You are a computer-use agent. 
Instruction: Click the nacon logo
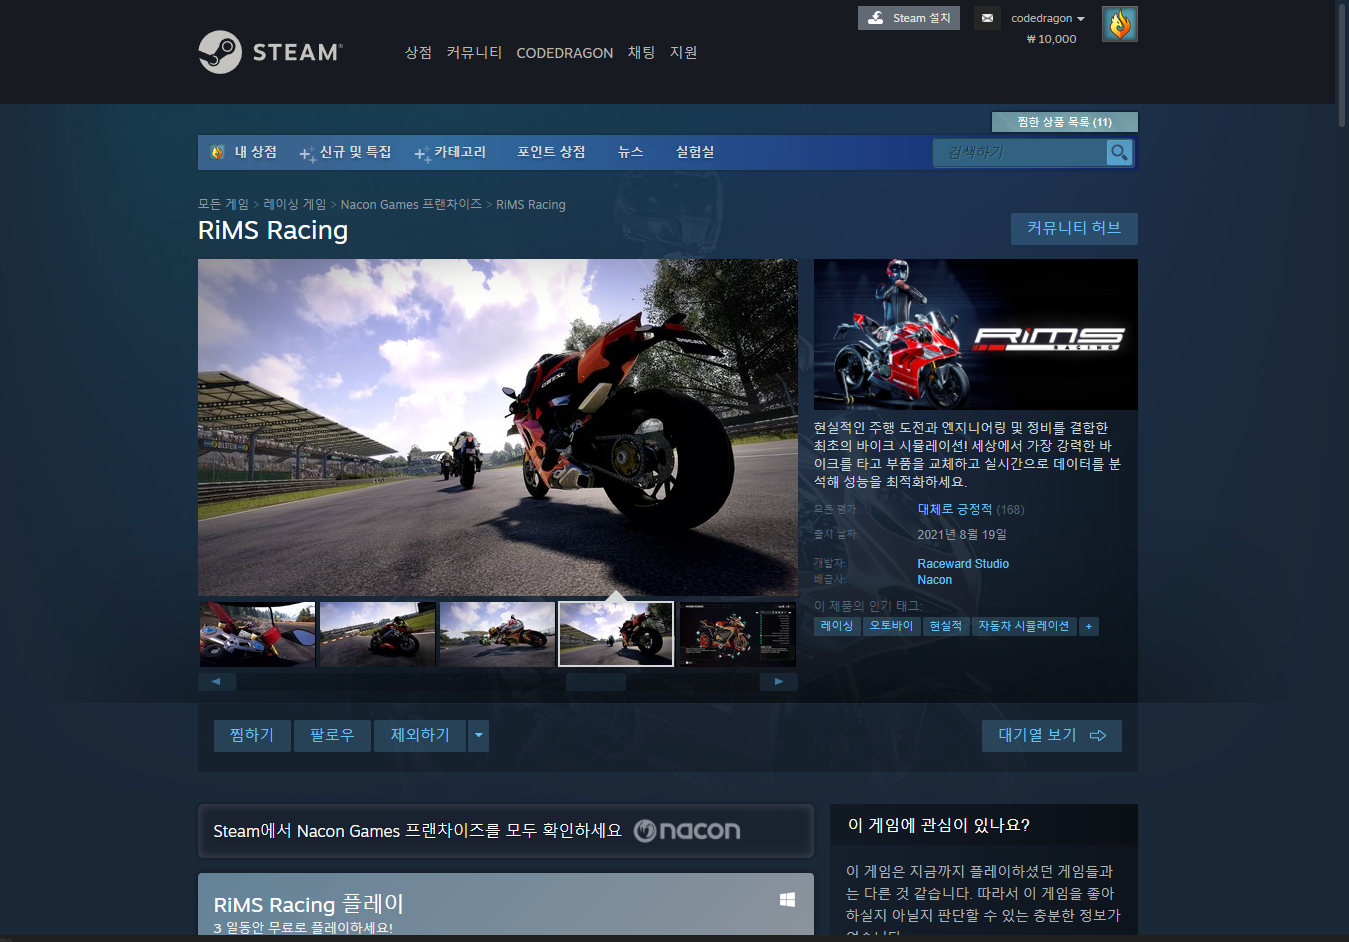[687, 831]
